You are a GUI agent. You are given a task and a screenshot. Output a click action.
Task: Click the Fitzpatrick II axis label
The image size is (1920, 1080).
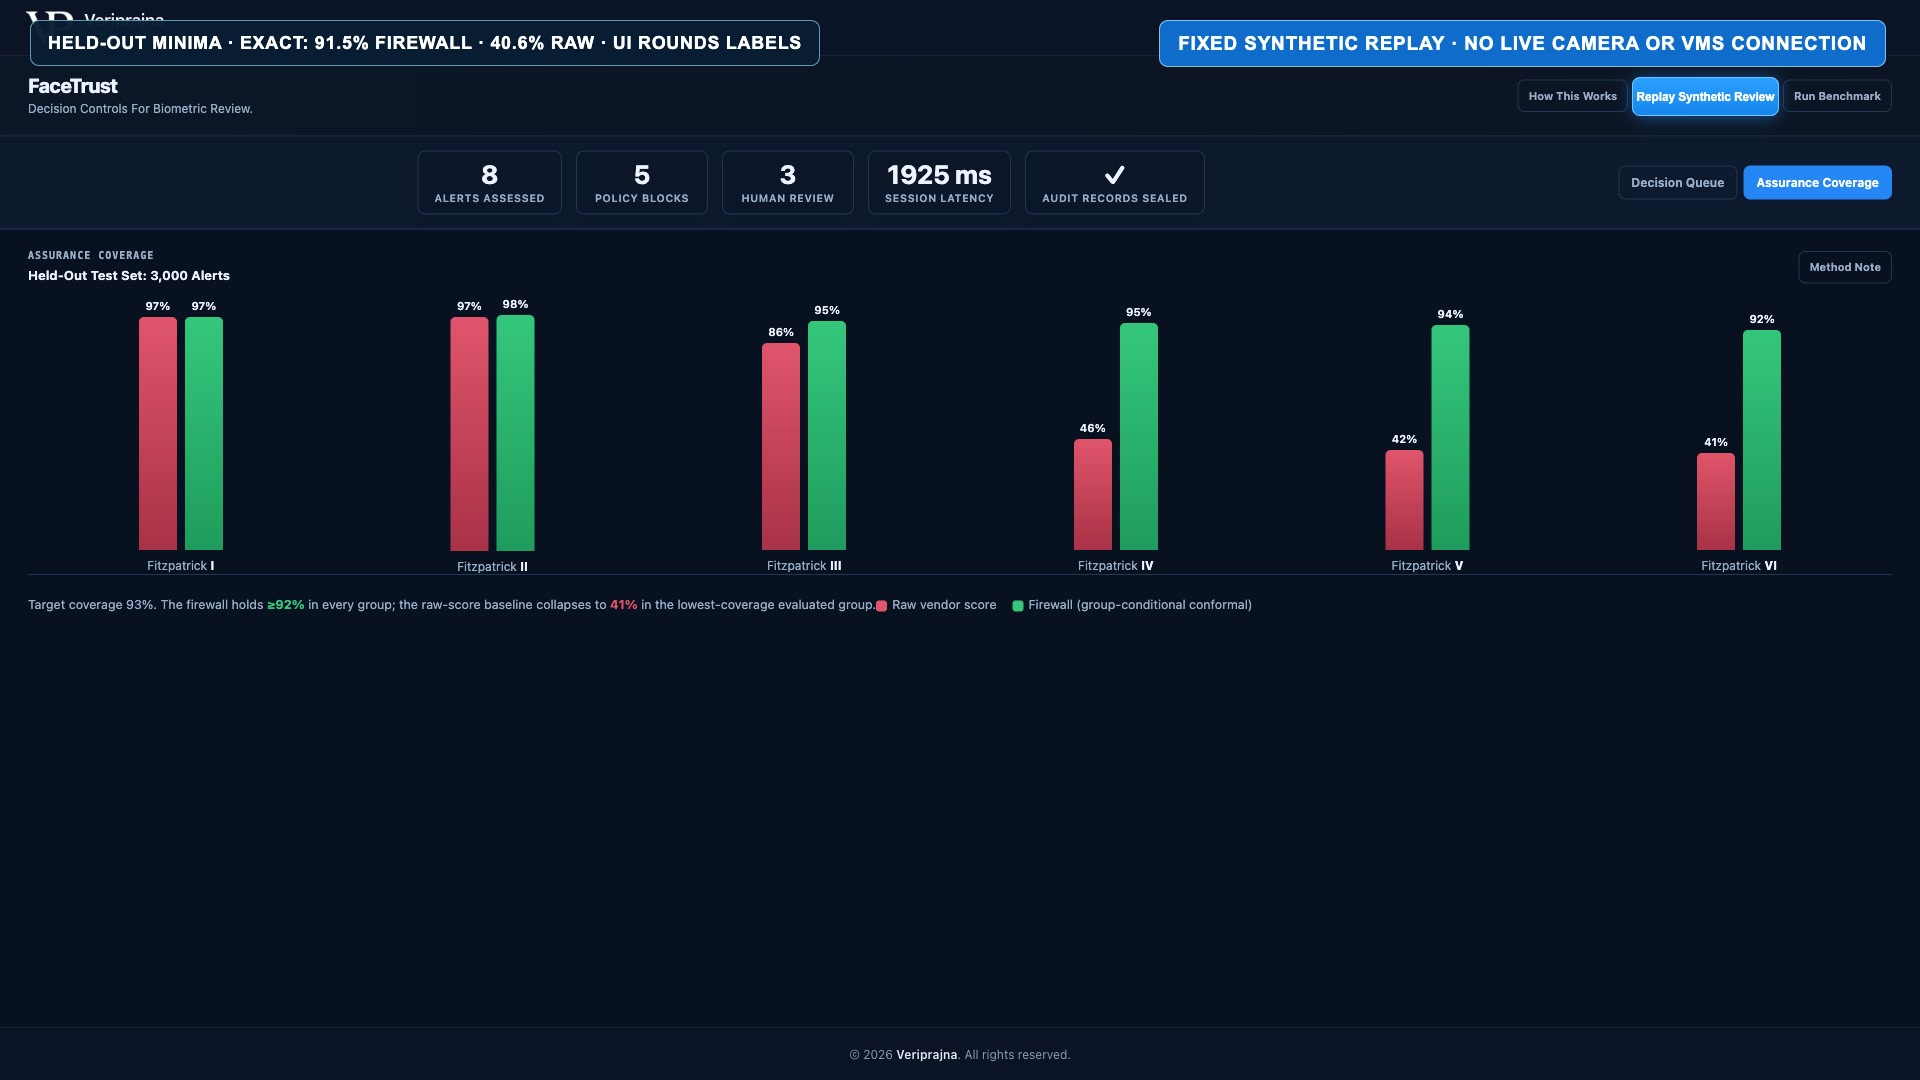(492, 567)
